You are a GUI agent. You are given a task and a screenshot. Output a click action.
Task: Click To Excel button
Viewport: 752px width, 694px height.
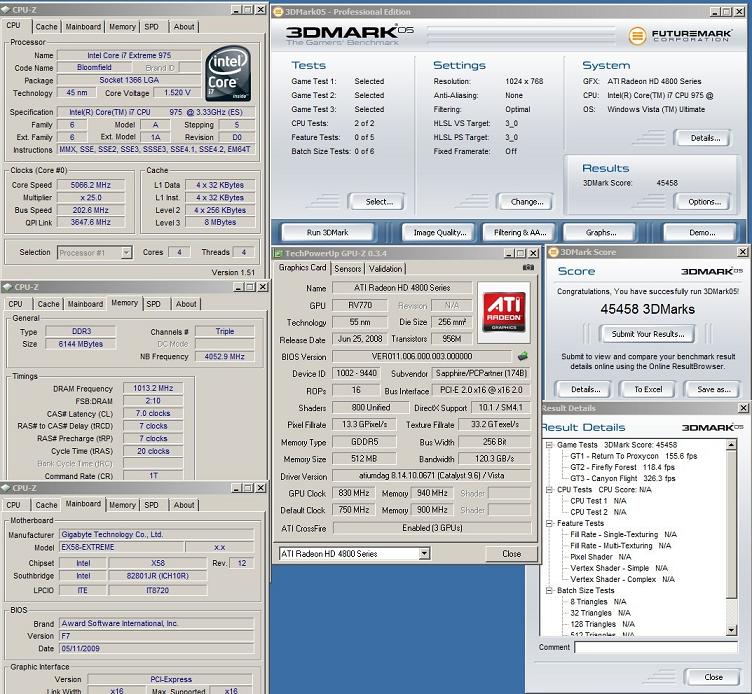point(648,389)
